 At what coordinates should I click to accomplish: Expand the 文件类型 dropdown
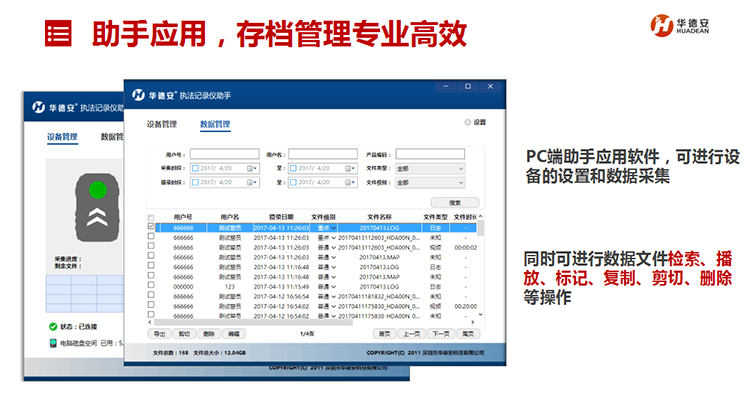pyautogui.click(x=430, y=168)
